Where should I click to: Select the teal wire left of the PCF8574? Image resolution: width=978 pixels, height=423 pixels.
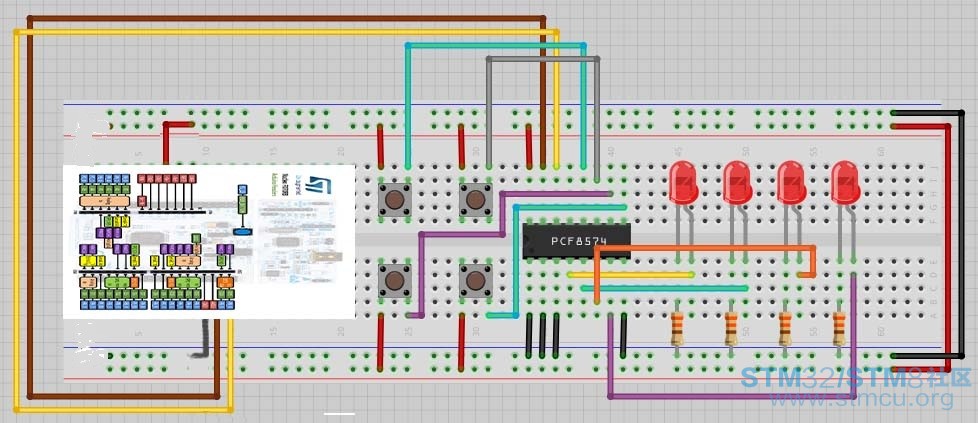click(x=515, y=262)
